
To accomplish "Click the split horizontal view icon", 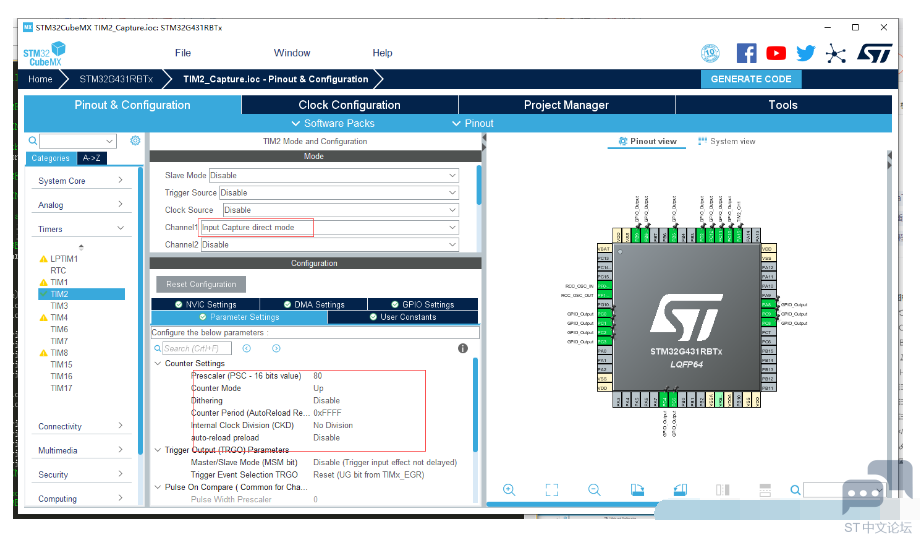I will click(x=722, y=490).
